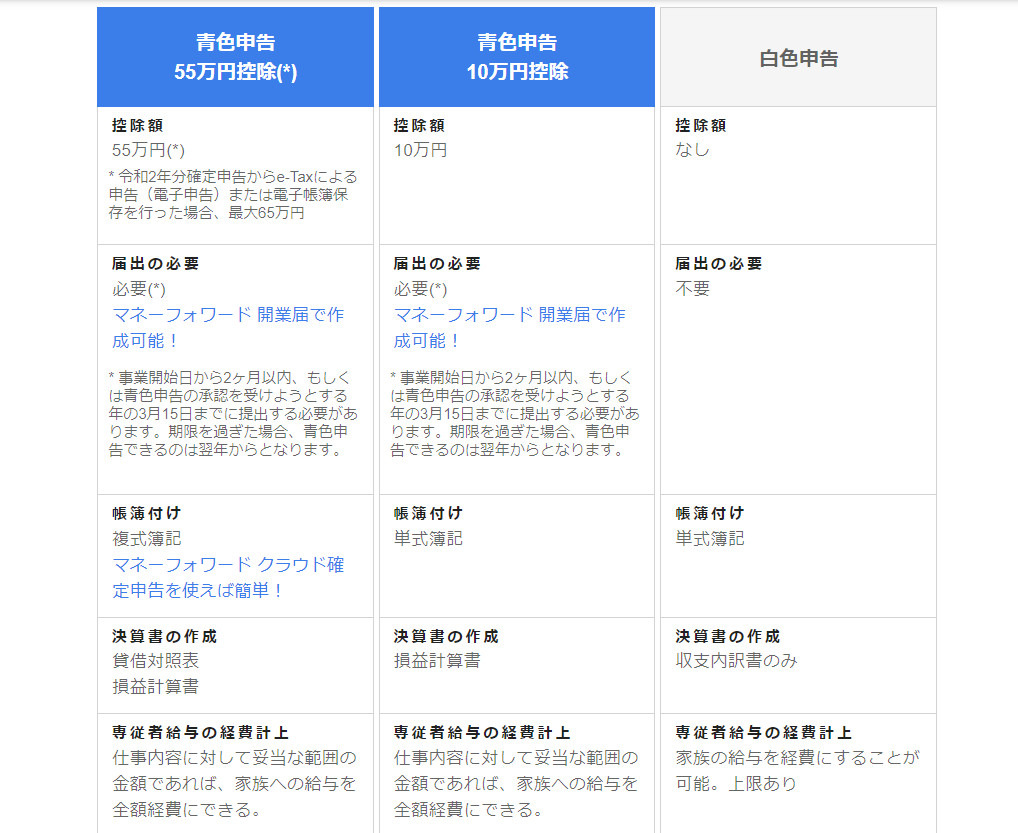Click the 令和2年分確定申告 e-Tax footnote
This screenshot has width=1018, height=833.
[x=233, y=195]
